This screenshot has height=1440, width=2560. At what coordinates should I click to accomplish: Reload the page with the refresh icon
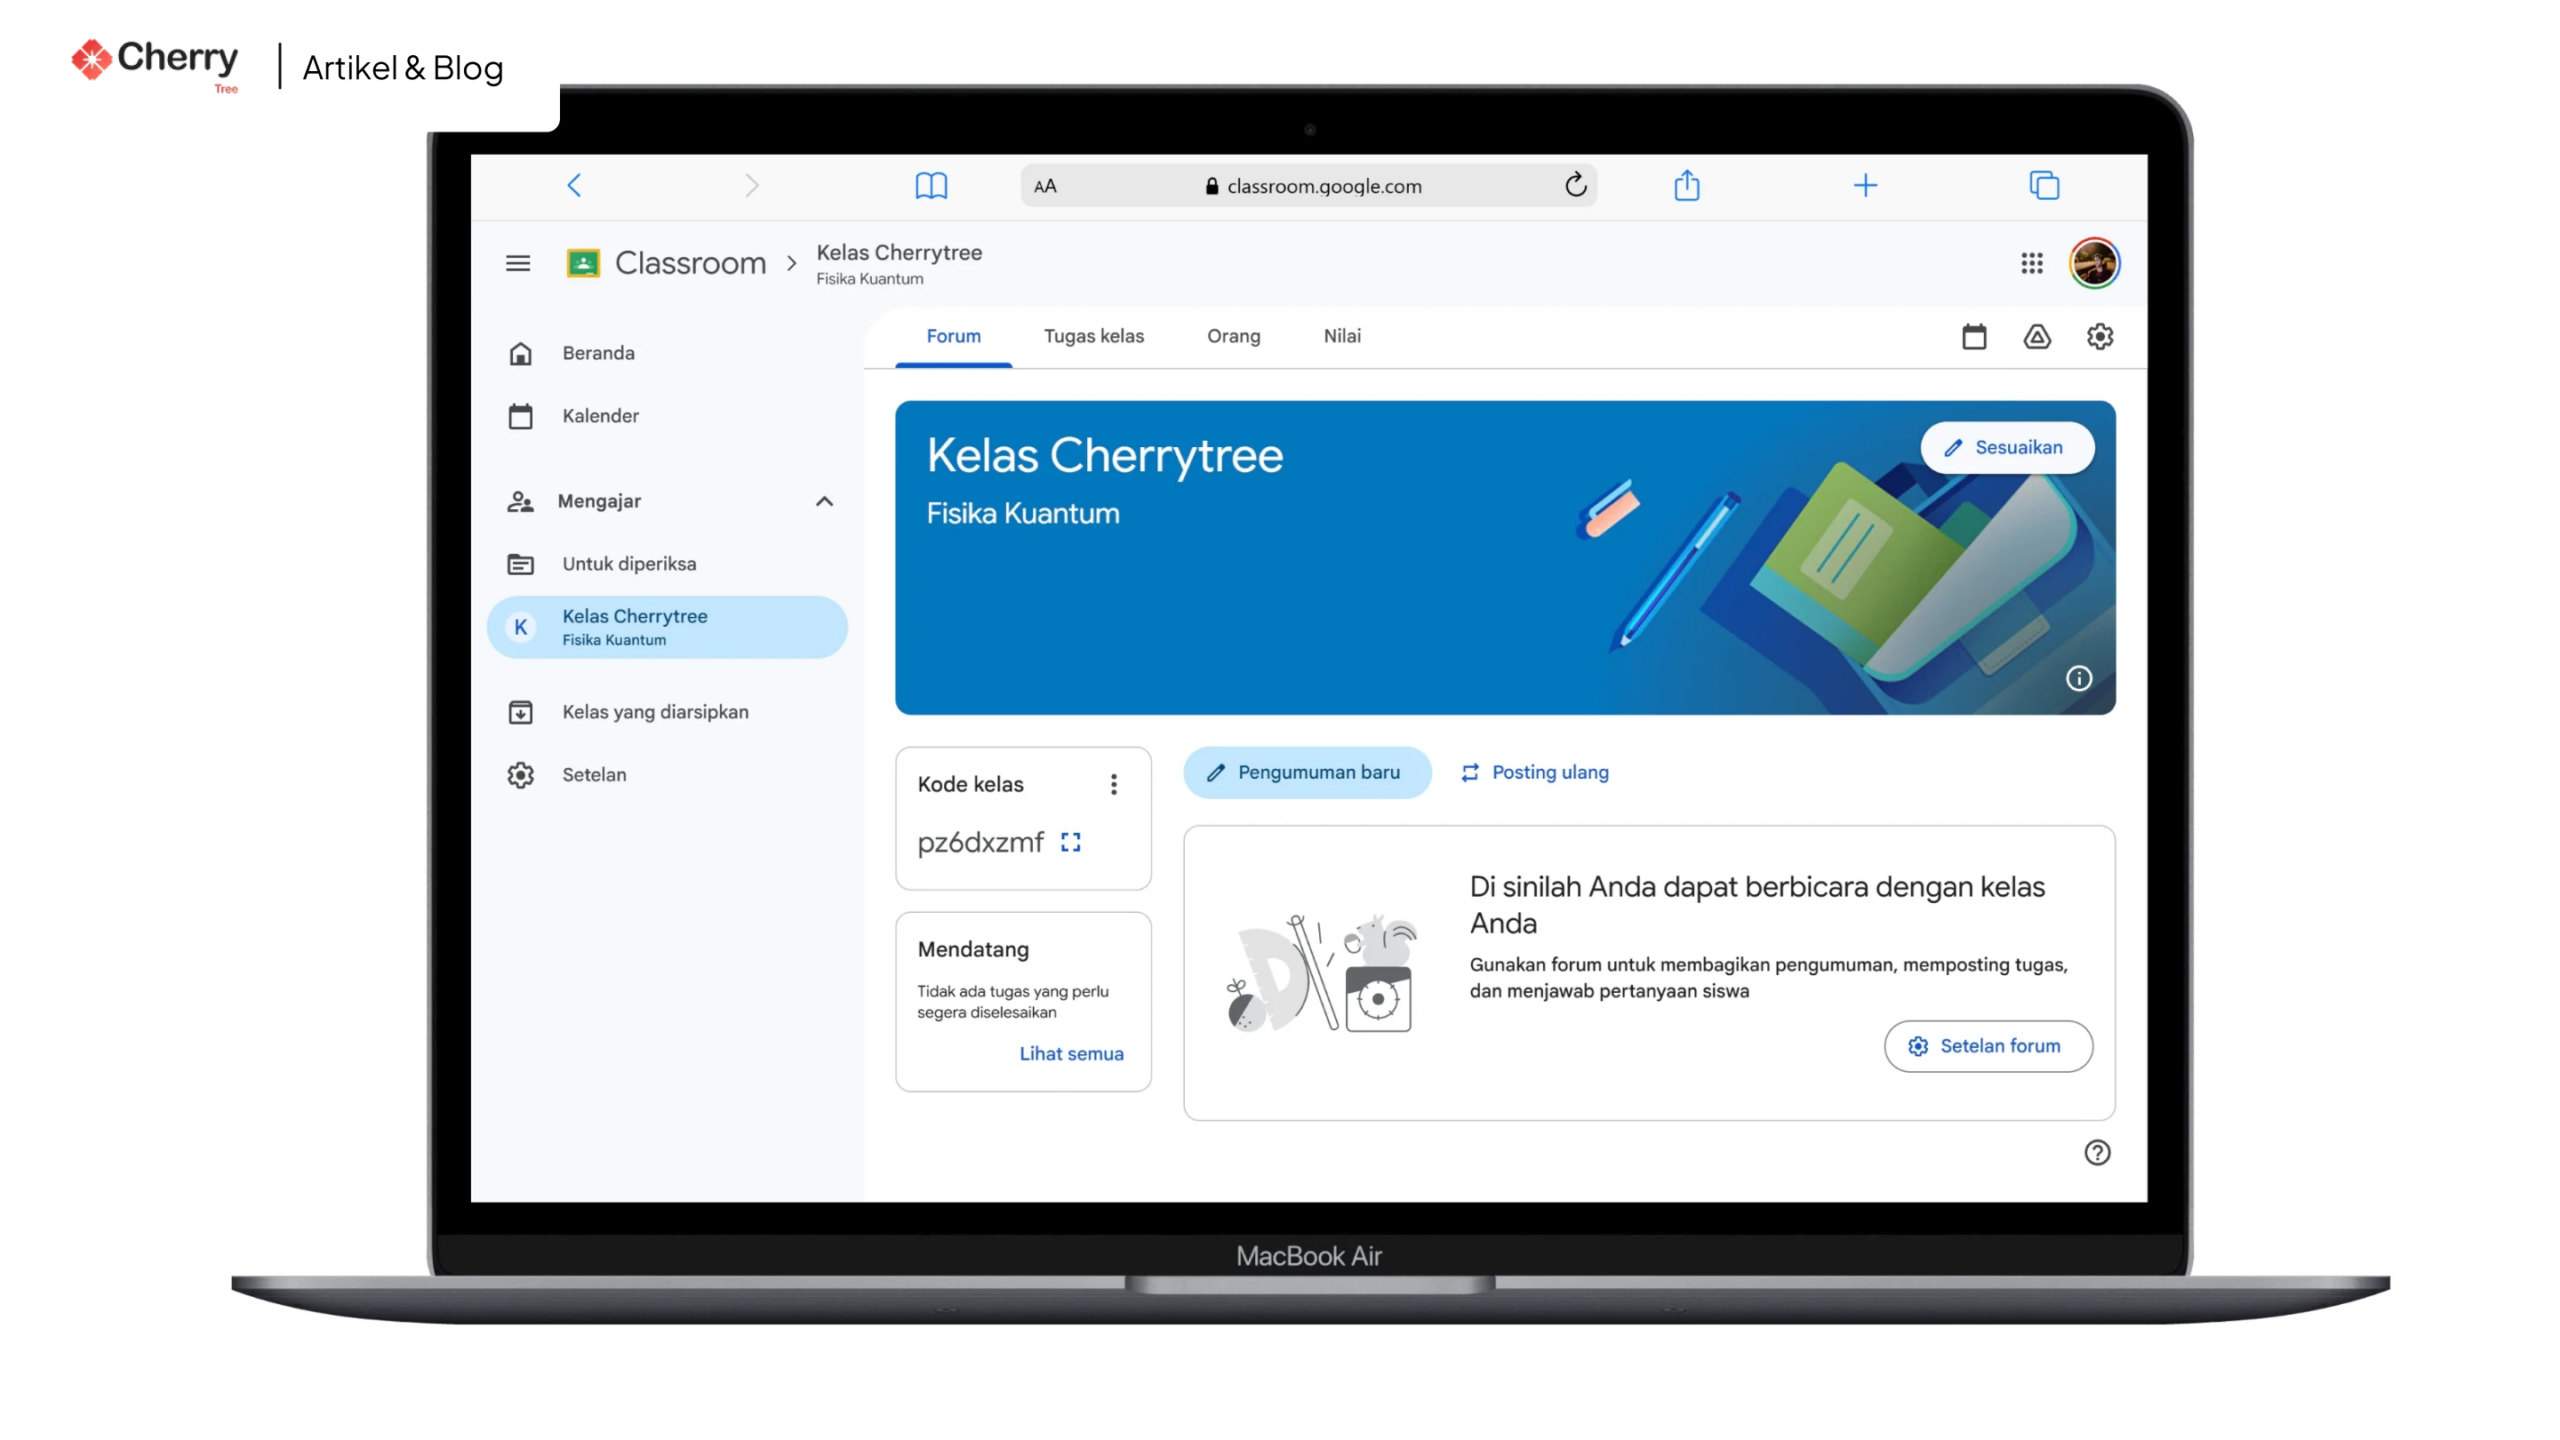[1576, 185]
